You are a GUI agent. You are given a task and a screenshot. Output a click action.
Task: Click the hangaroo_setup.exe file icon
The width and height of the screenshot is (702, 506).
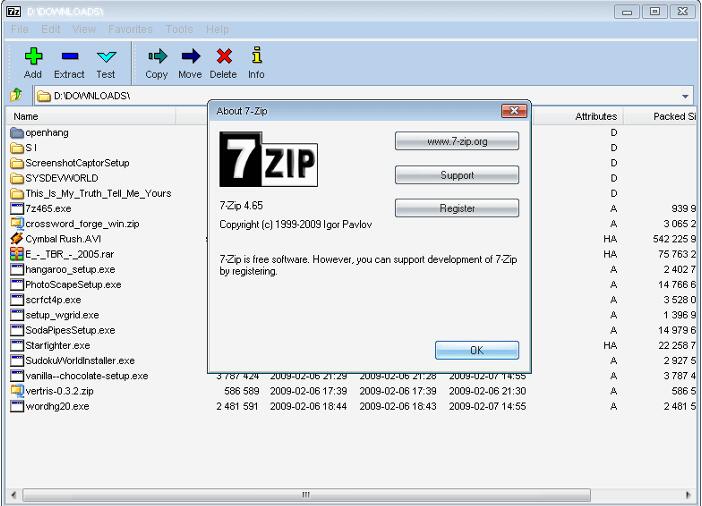point(17,270)
